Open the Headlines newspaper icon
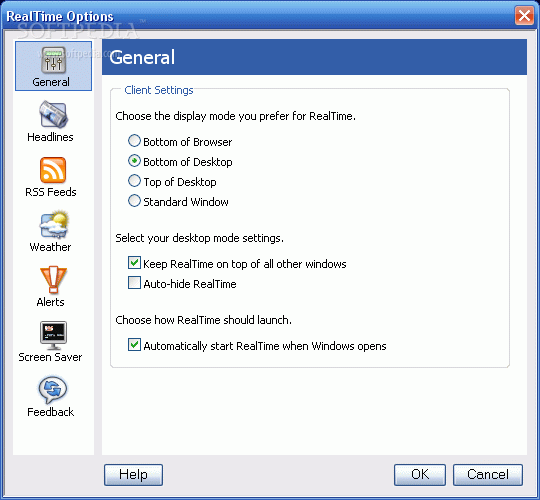 [53, 114]
